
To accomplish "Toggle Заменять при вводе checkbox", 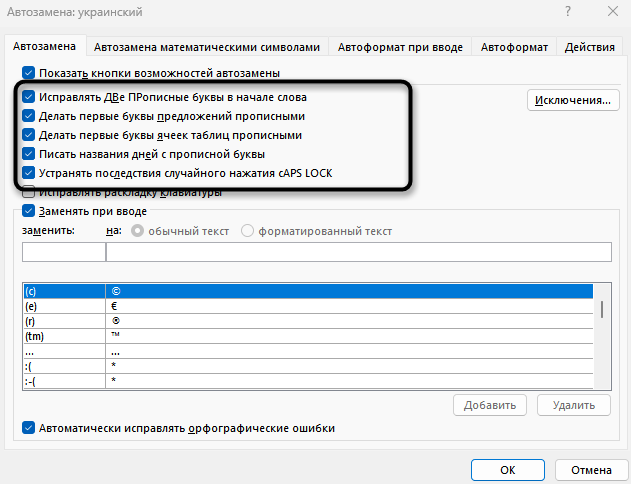I will [x=29, y=211].
